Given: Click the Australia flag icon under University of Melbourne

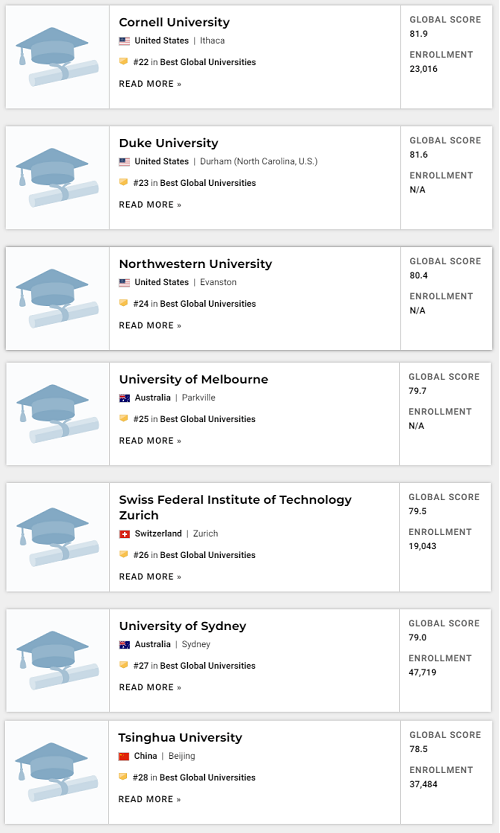Looking at the screenshot, I should coord(124,398).
